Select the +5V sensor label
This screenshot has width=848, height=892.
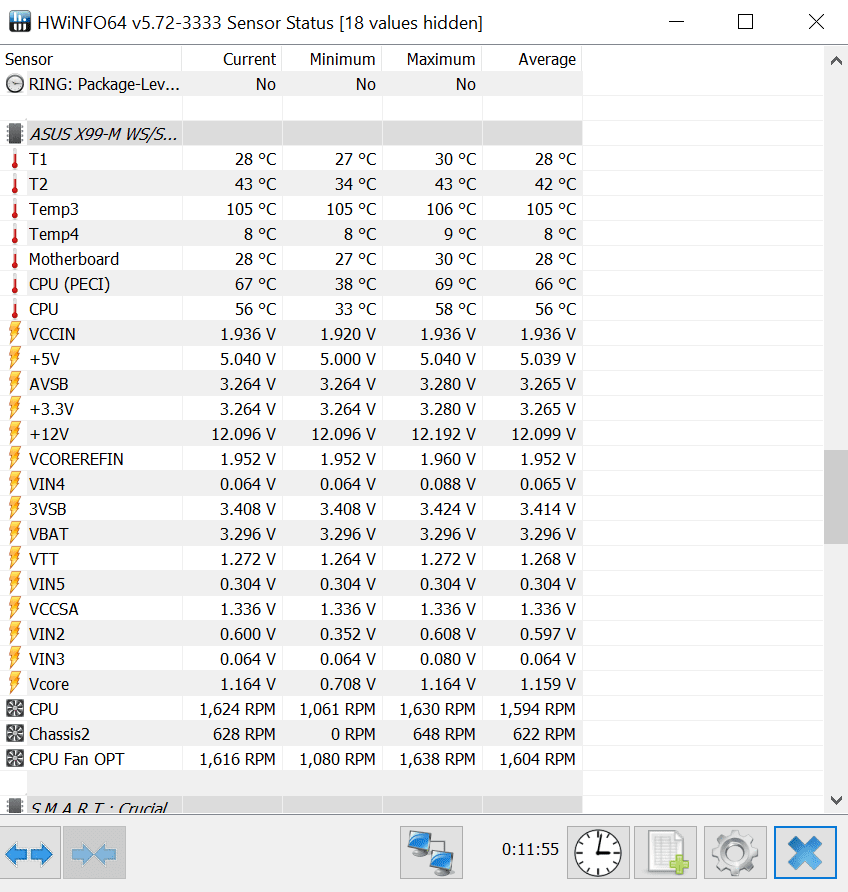coord(44,360)
